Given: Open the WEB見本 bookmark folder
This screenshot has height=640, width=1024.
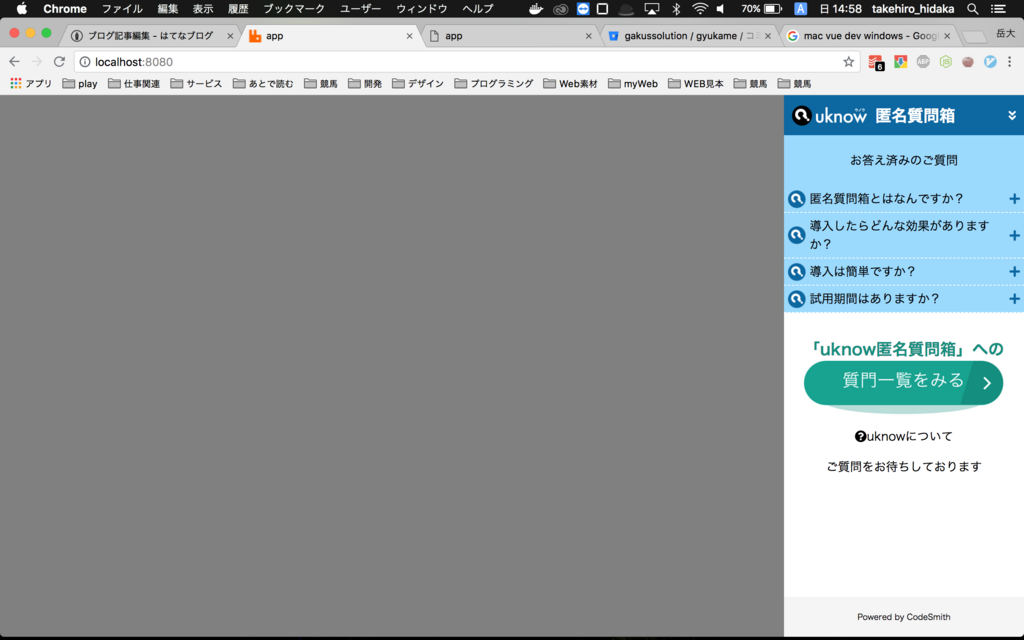Looking at the screenshot, I should coord(696,84).
